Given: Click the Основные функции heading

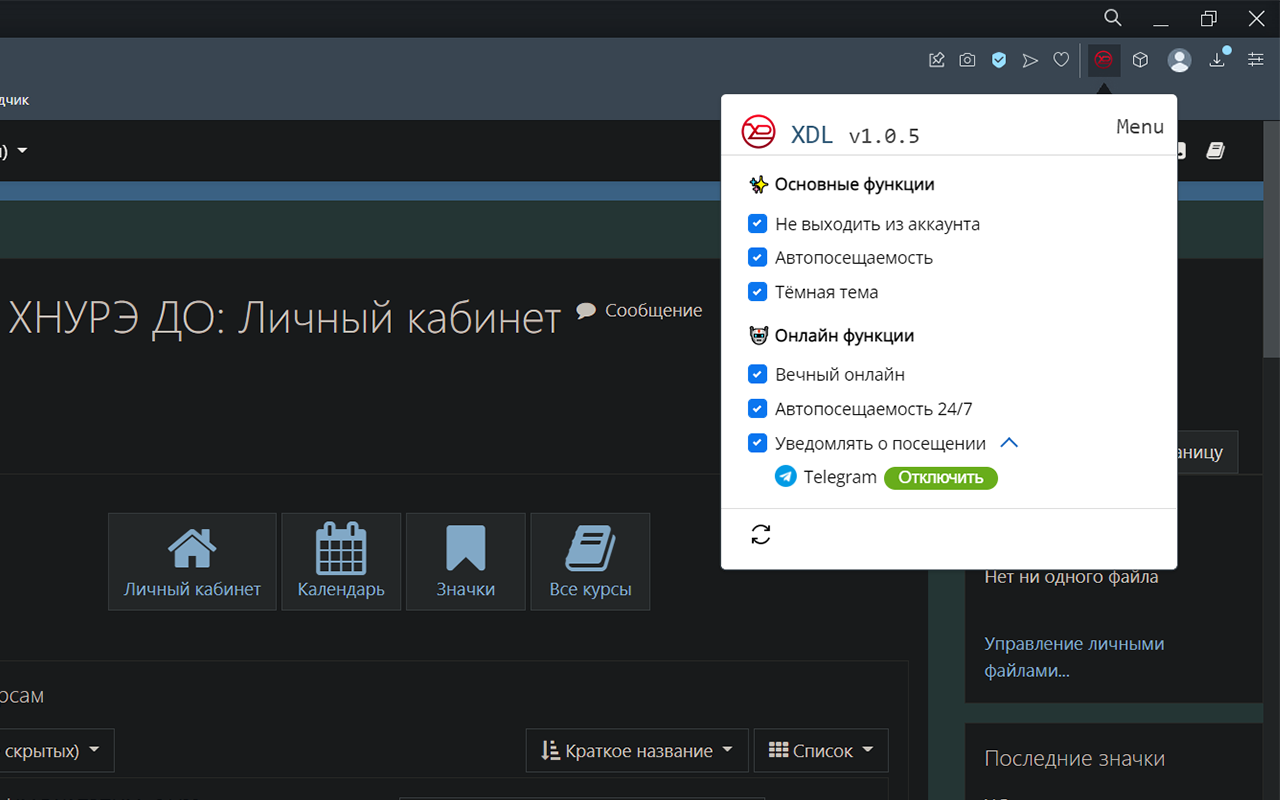Looking at the screenshot, I should [x=855, y=184].
